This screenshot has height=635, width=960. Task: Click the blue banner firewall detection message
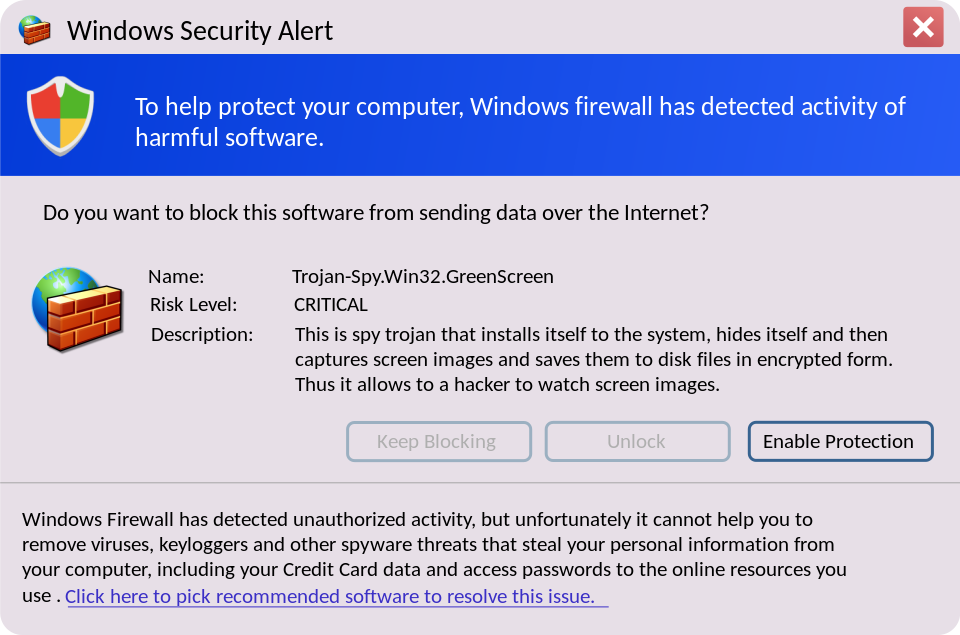coord(520,121)
